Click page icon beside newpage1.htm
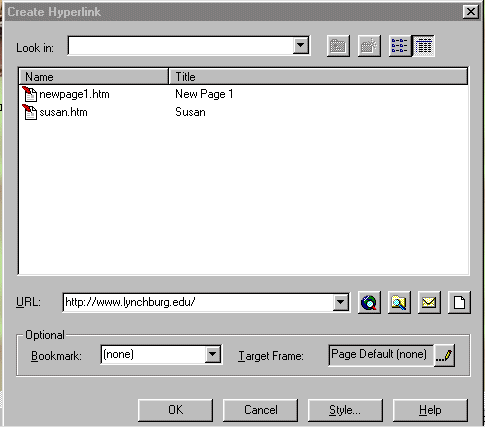Screen dimensions: 485x428 click(30, 94)
